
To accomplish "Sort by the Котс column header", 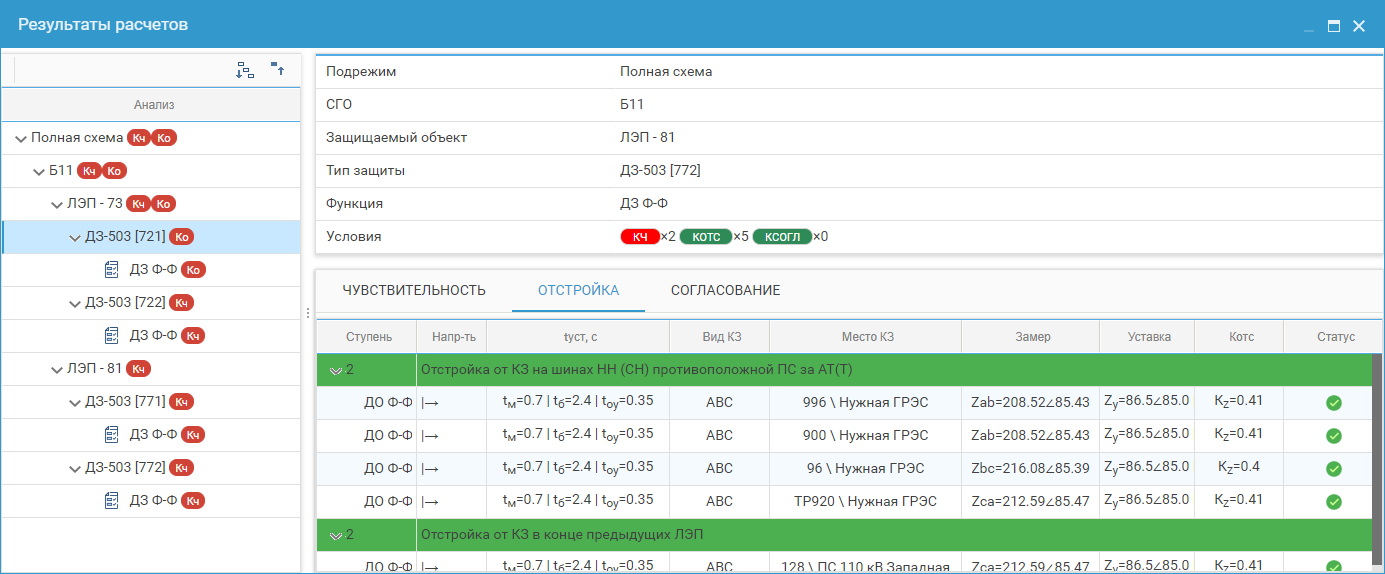I will [x=1241, y=337].
